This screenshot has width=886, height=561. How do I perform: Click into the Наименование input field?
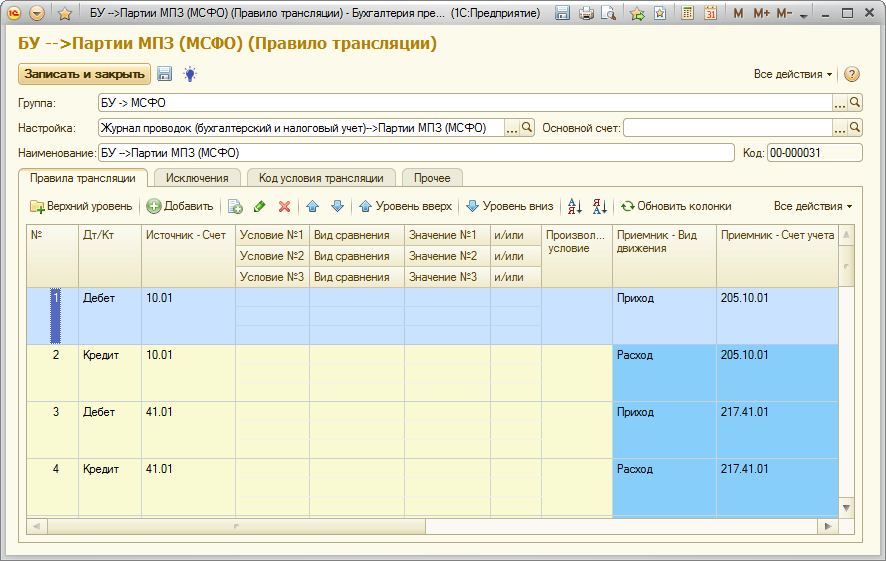(x=415, y=153)
